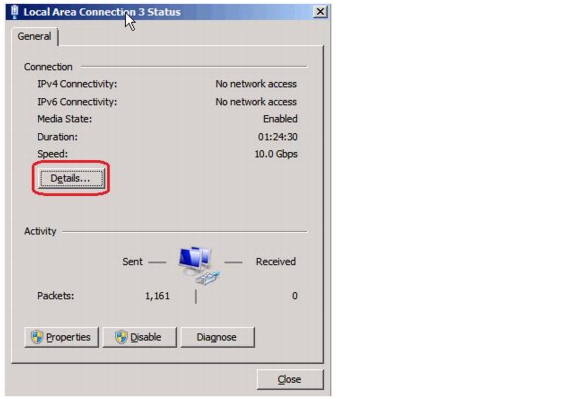
Task: Click the shield icon on Properties button
Action: 37,337
